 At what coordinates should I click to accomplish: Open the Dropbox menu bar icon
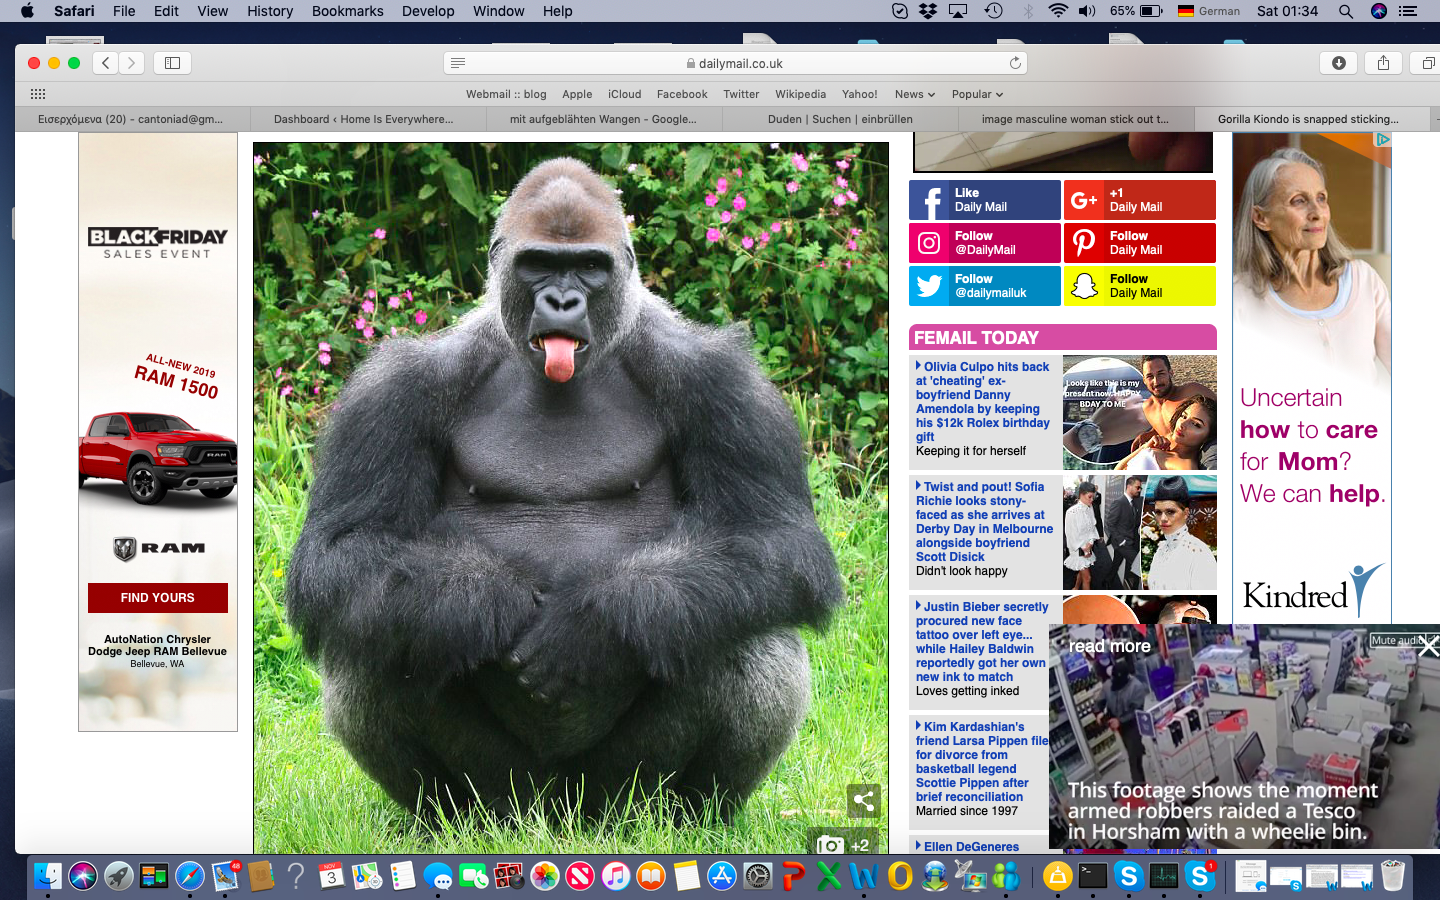pyautogui.click(x=928, y=11)
